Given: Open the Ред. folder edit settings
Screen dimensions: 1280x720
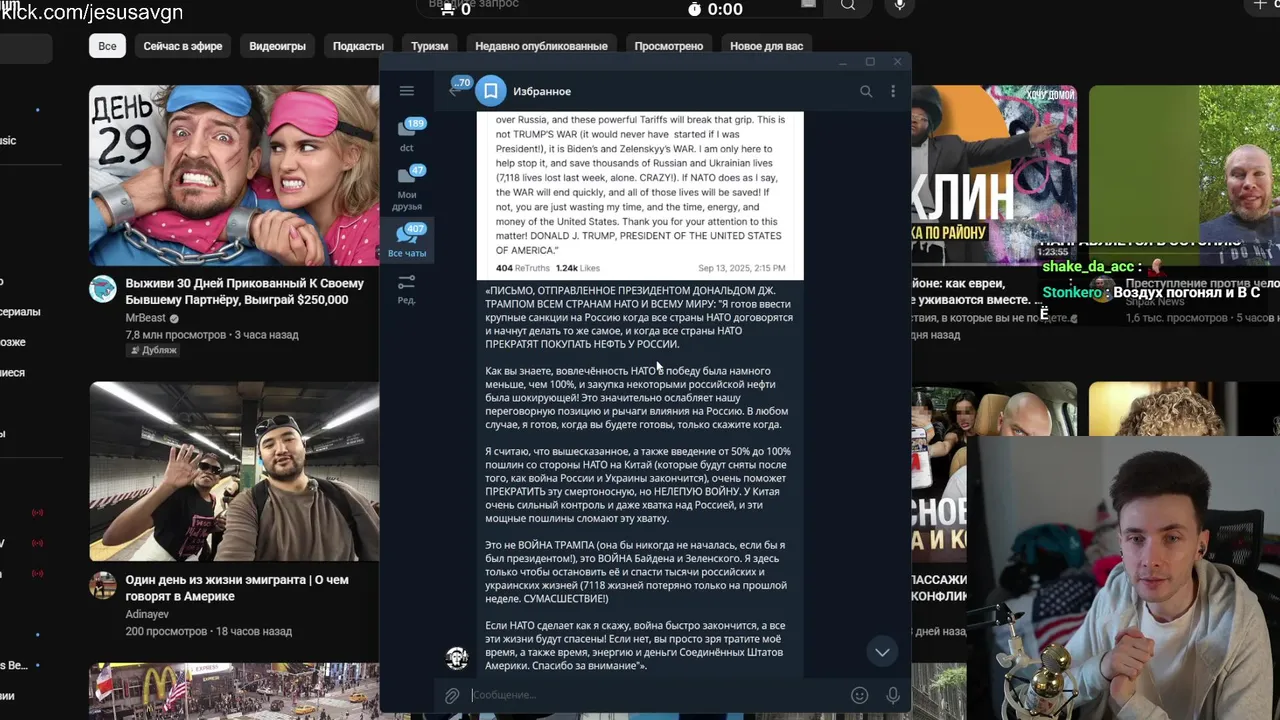Looking at the screenshot, I should 407,290.
